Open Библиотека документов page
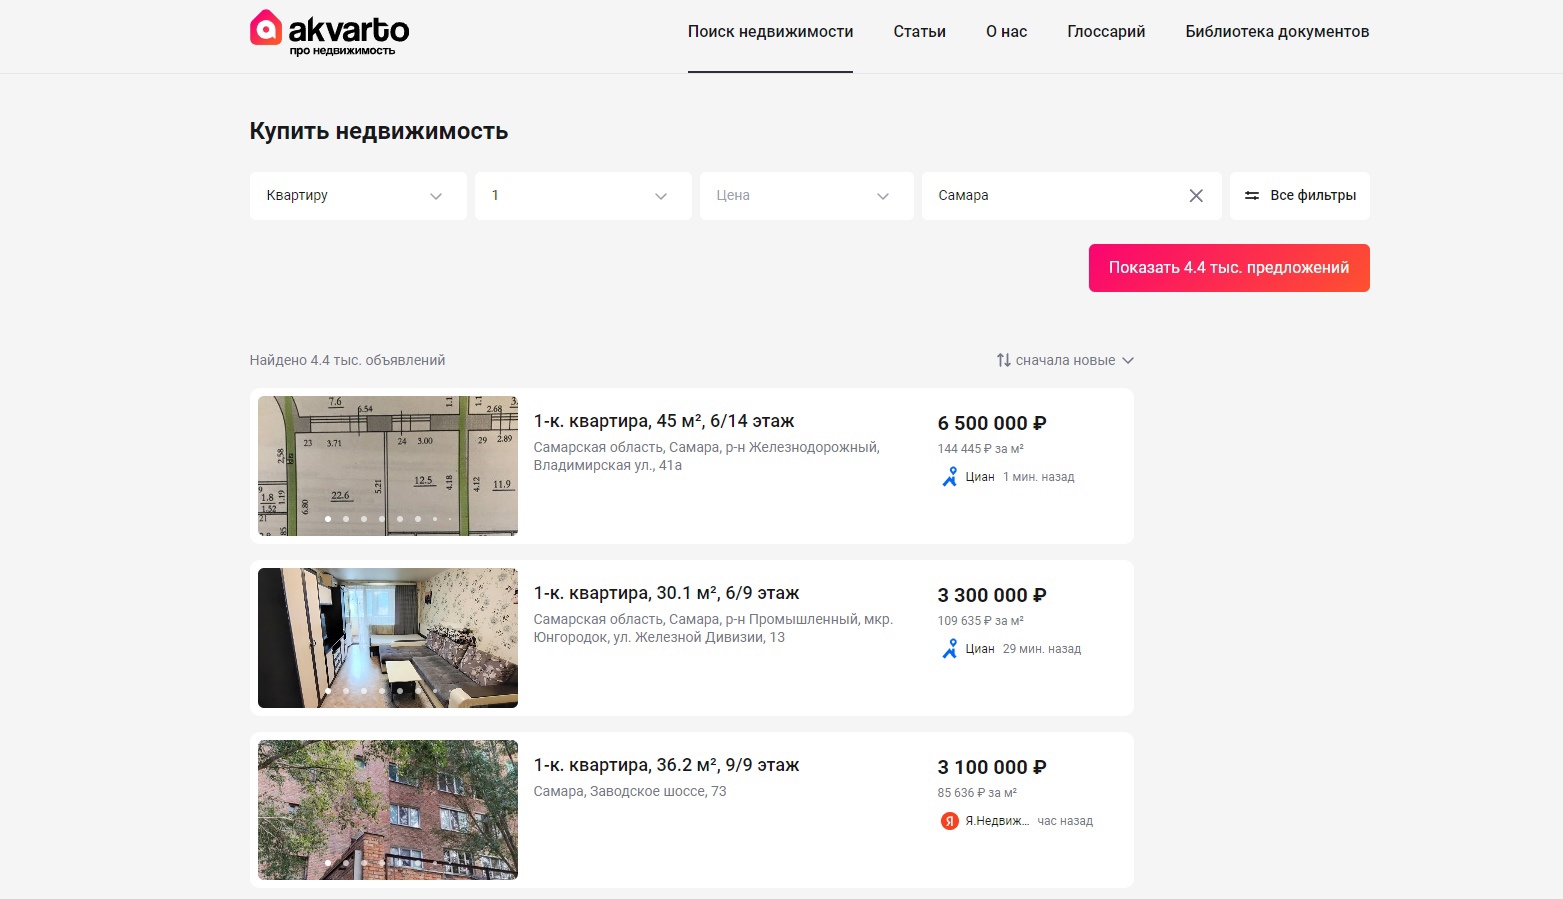Viewport: 1563px width, 899px height. coord(1277,32)
